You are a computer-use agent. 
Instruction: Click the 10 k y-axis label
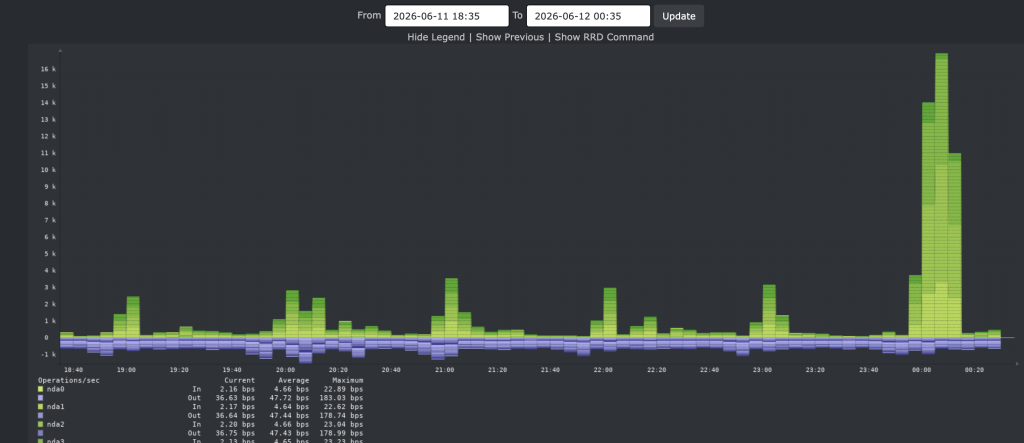(x=48, y=169)
